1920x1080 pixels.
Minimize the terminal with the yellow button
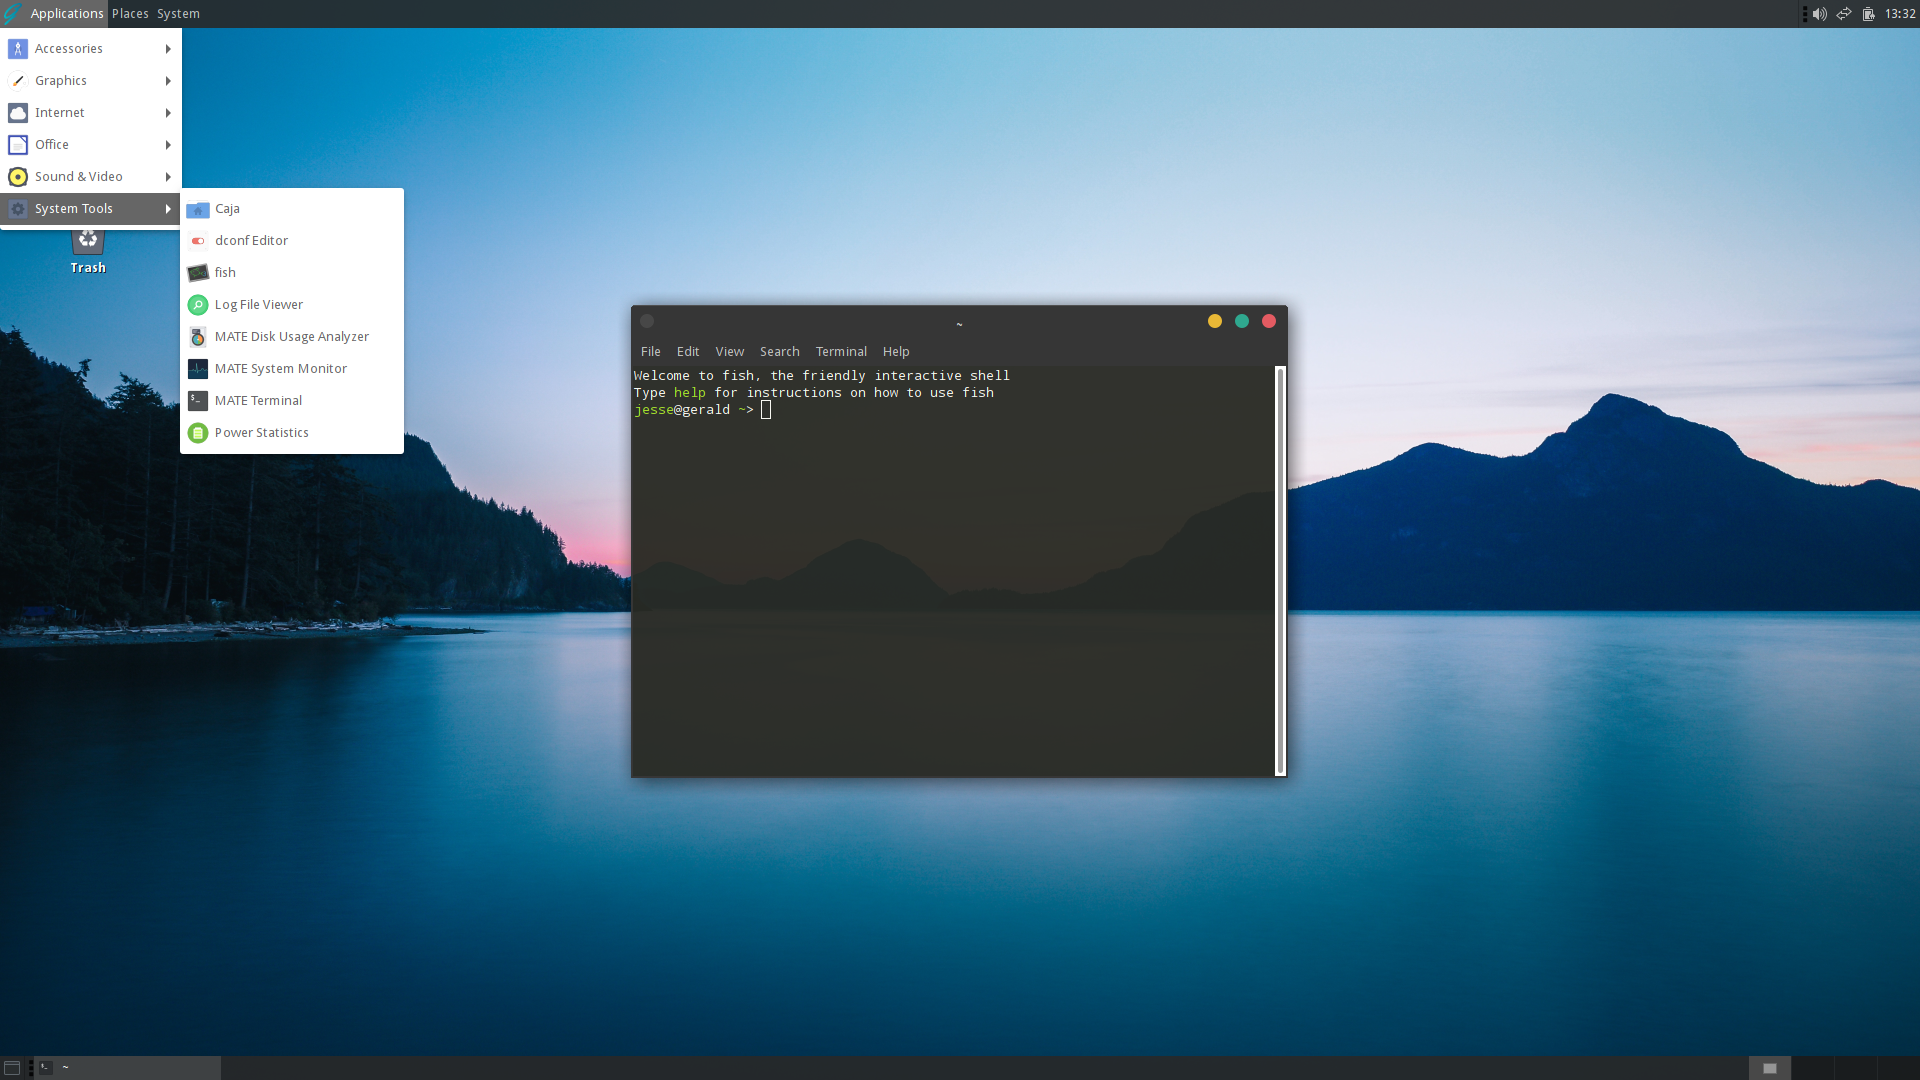[x=1215, y=321]
